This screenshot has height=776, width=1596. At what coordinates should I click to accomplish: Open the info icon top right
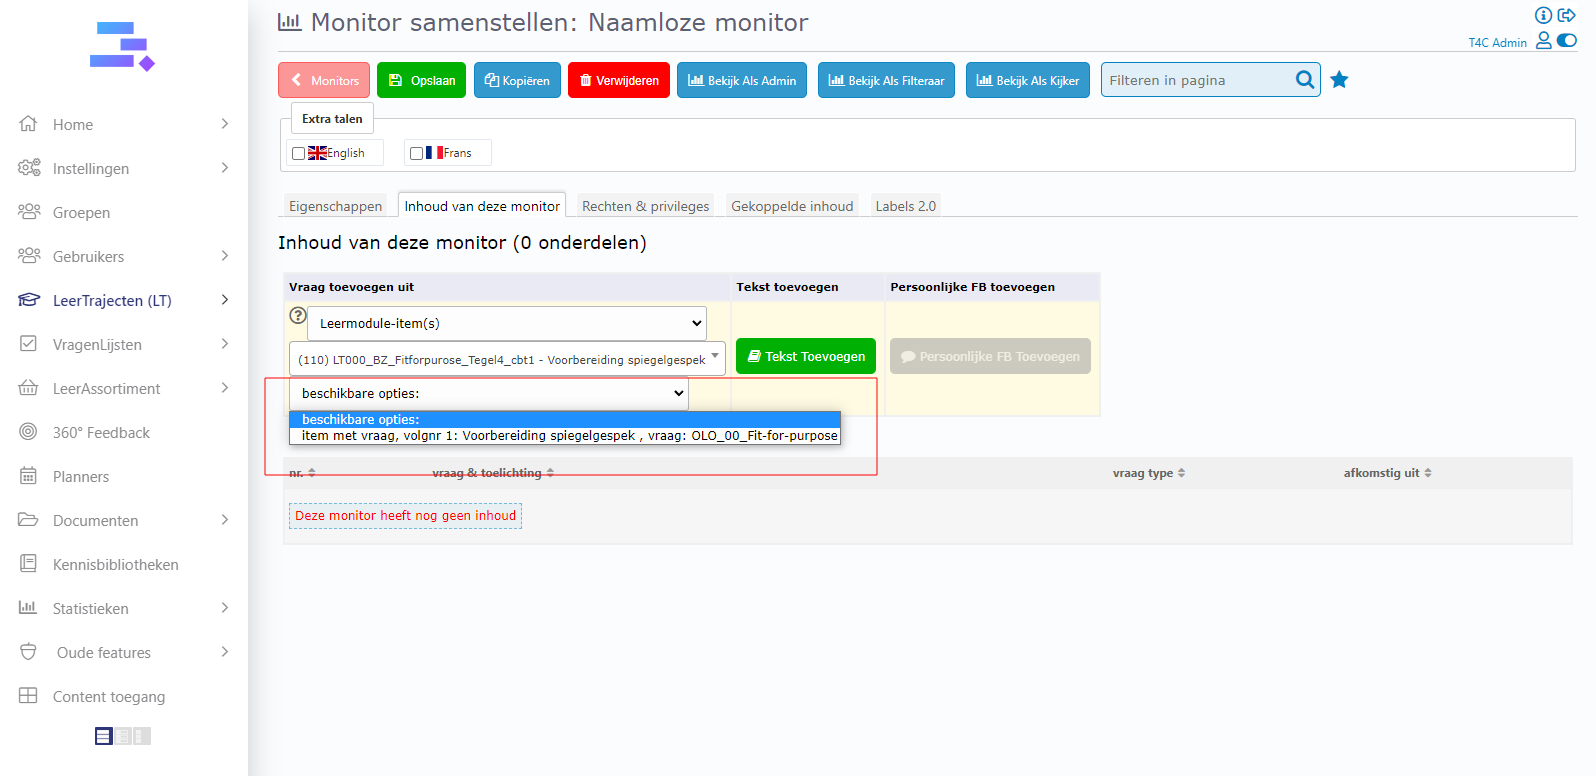1543,15
